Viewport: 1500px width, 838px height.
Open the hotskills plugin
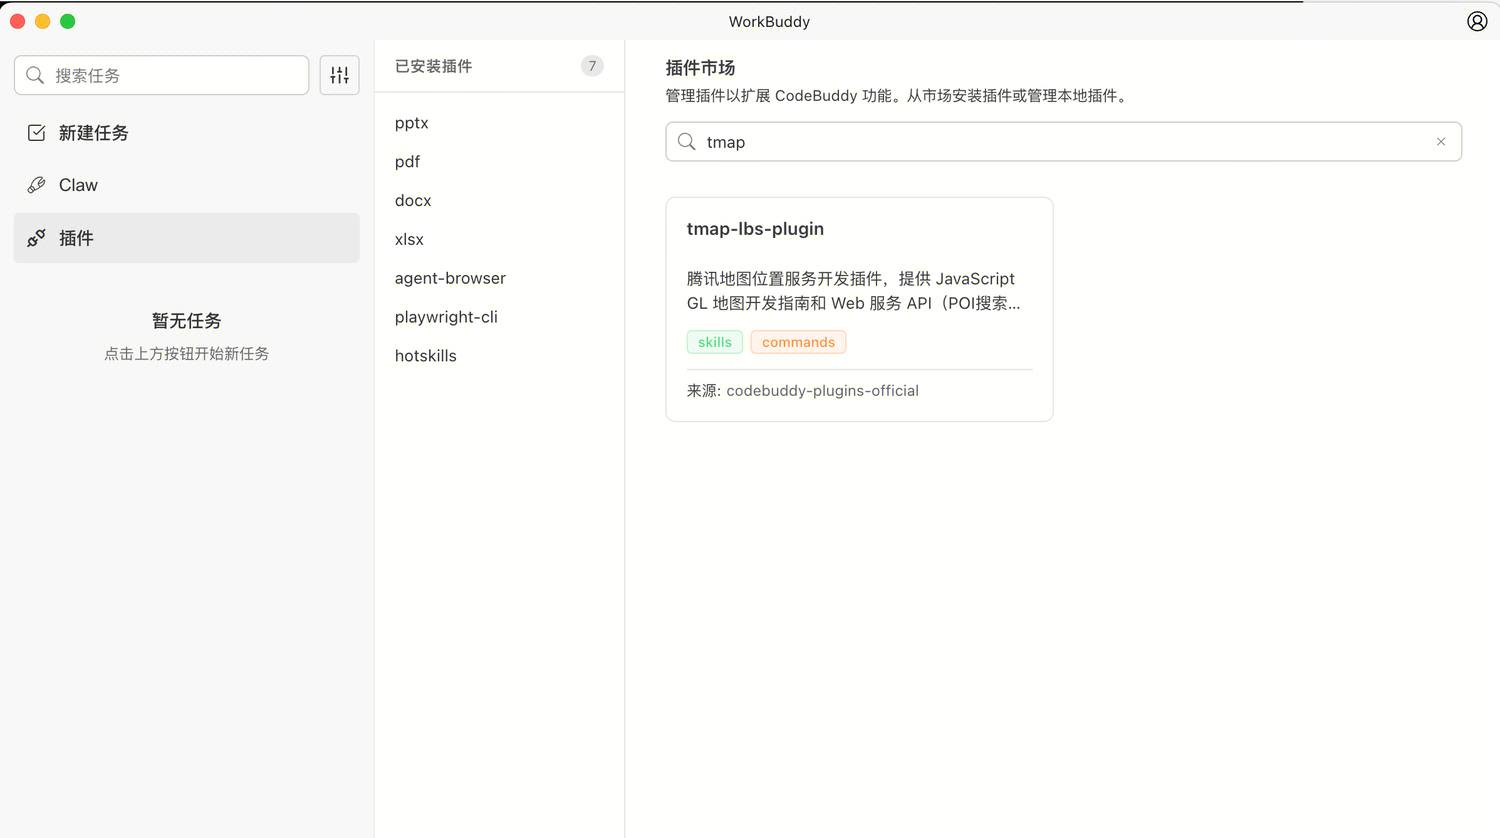tap(426, 356)
